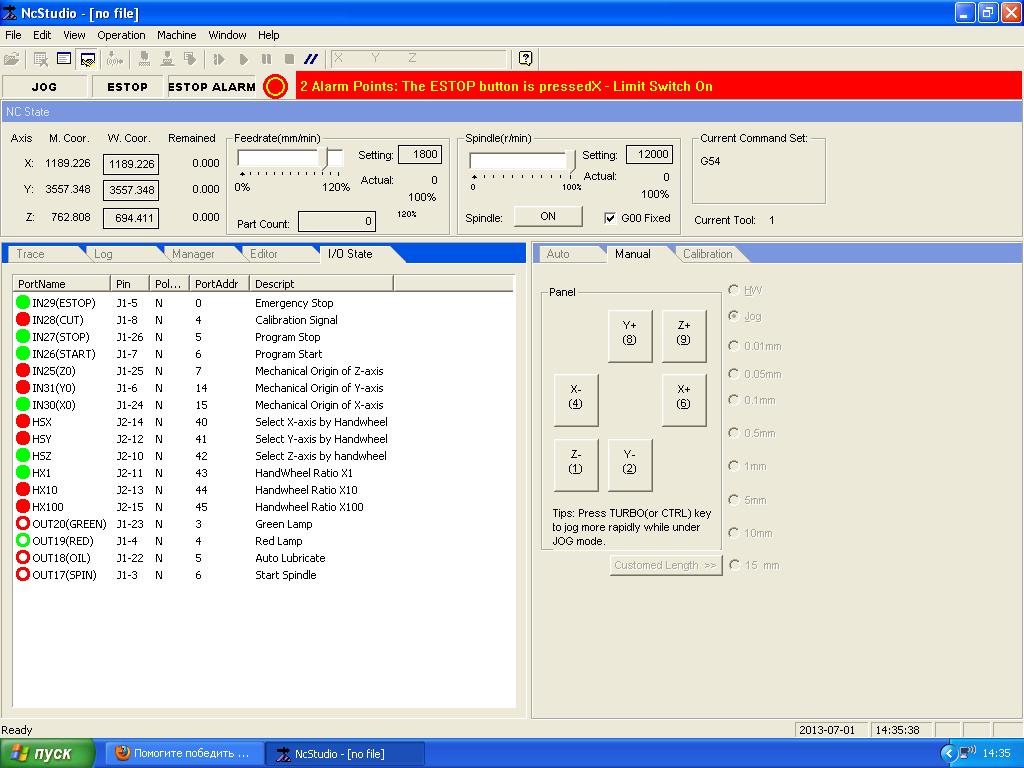Viewport: 1024px width, 768px height.
Task: Click the open file folder toolbar icon
Action: tap(11, 59)
